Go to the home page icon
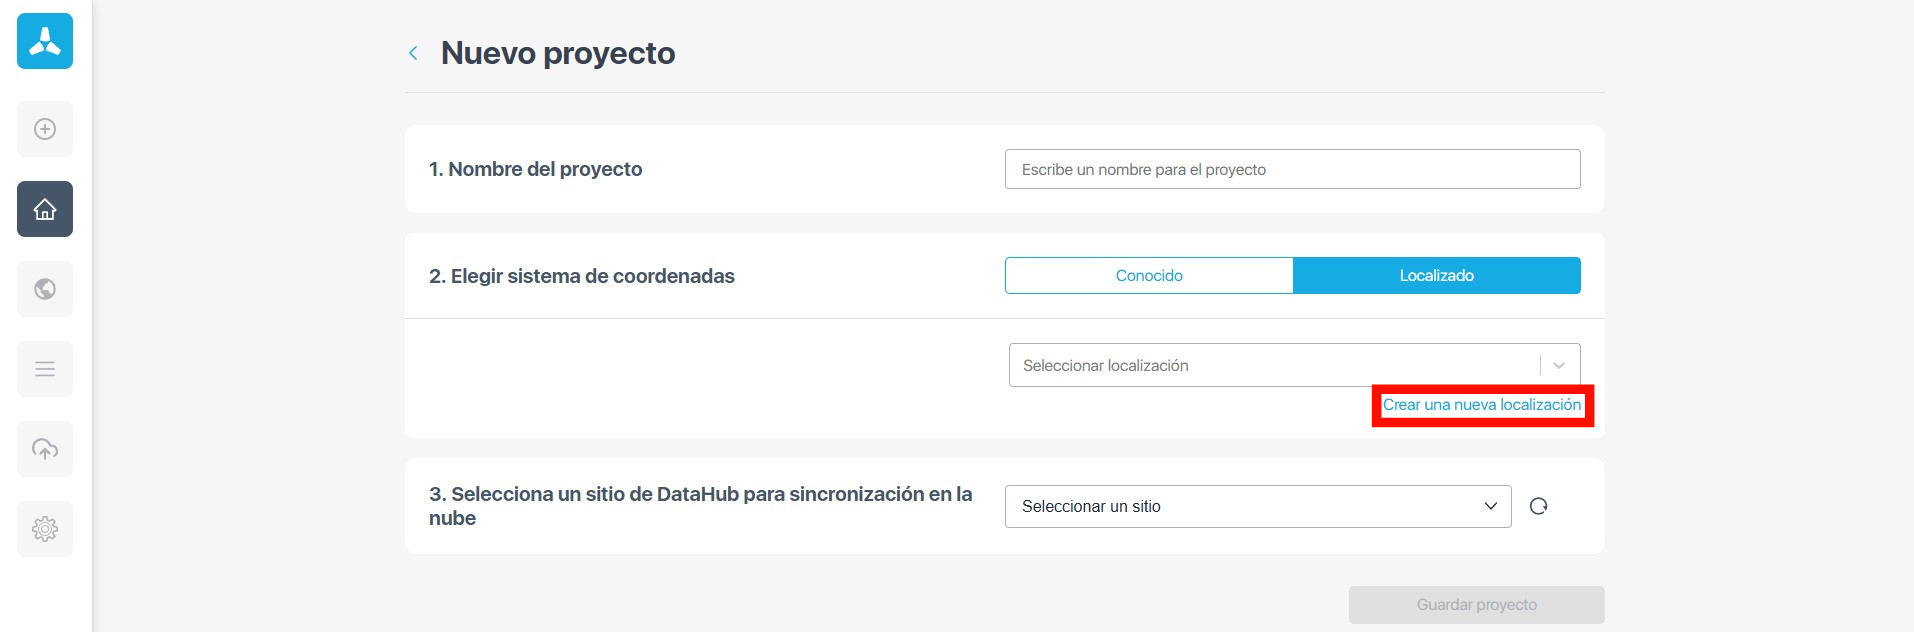1914x632 pixels. pos(45,209)
